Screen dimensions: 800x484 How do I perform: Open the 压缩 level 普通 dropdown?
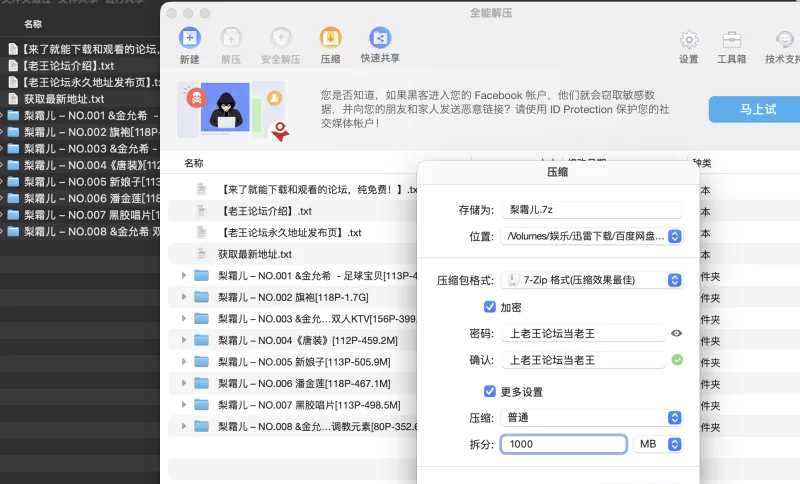pyautogui.click(x=592, y=418)
